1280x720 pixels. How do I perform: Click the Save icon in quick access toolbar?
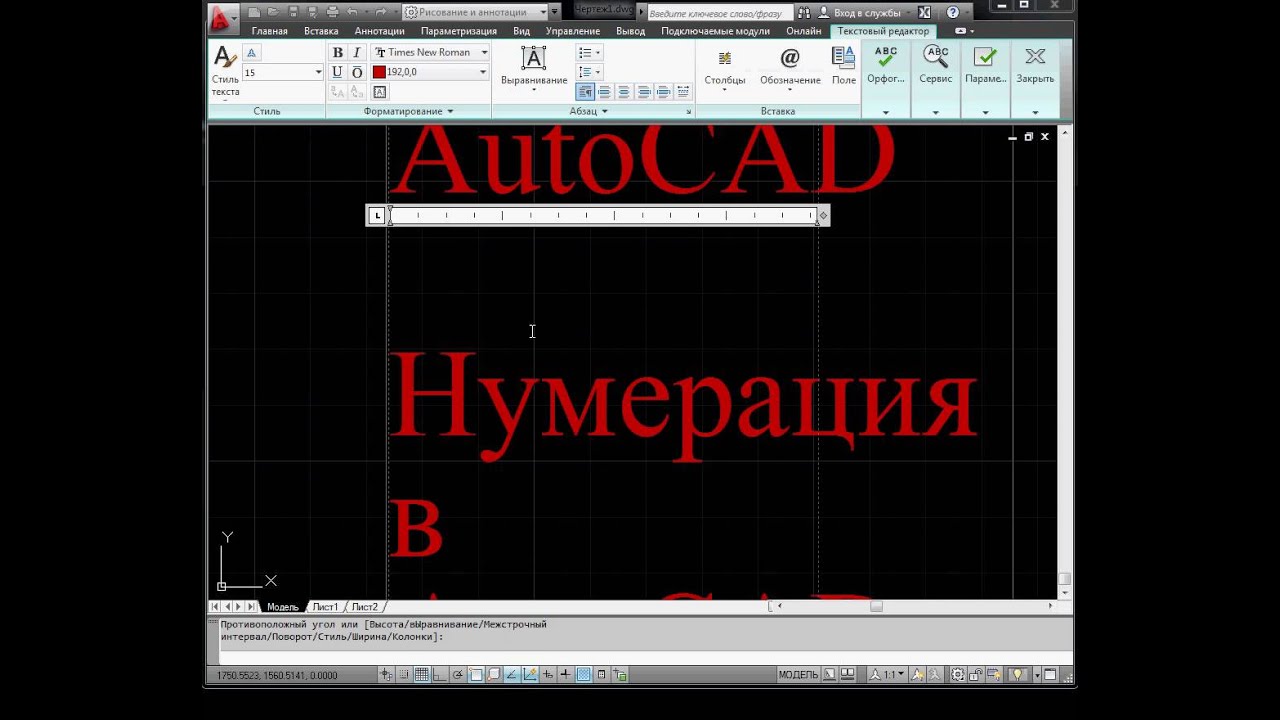[293, 12]
